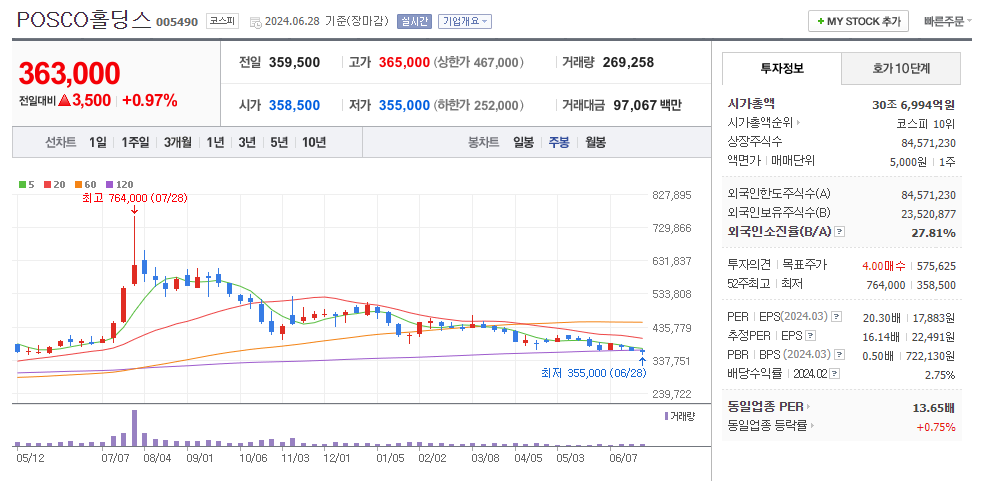Select the 3개월 line chart period
This screenshot has height=481, width=983.
click(x=177, y=142)
